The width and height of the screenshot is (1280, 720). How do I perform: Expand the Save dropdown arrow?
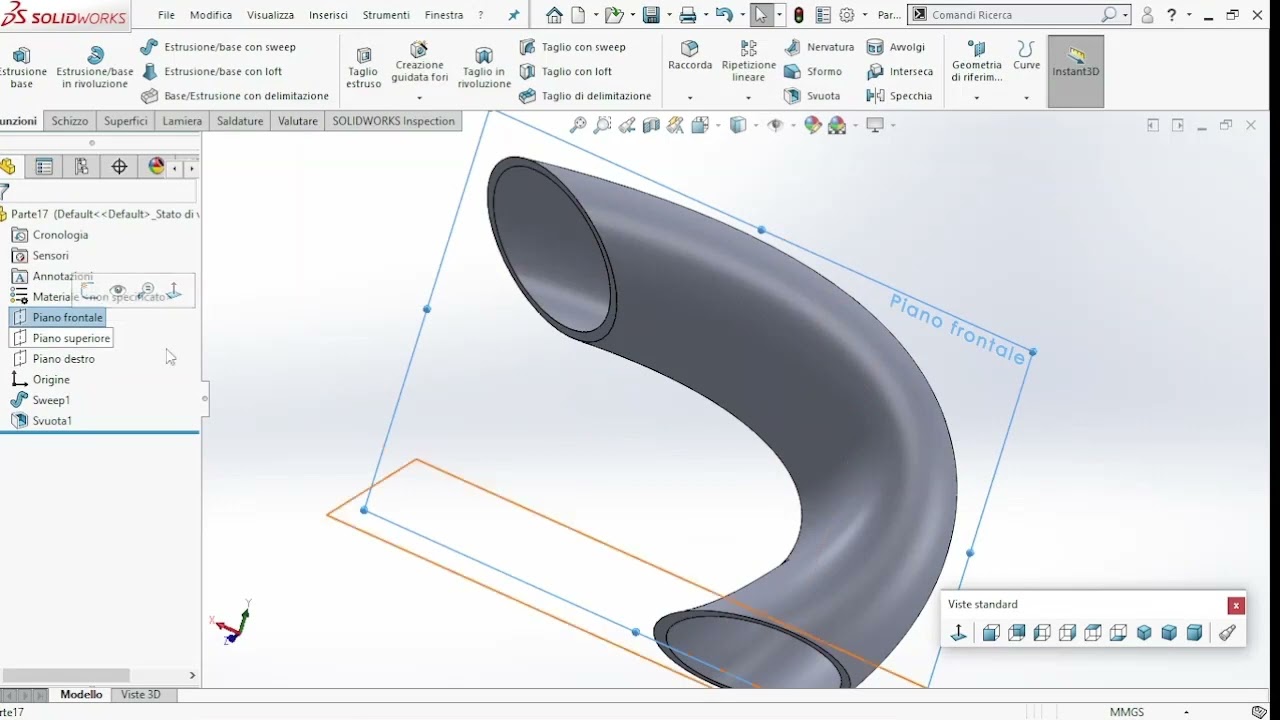[668, 15]
